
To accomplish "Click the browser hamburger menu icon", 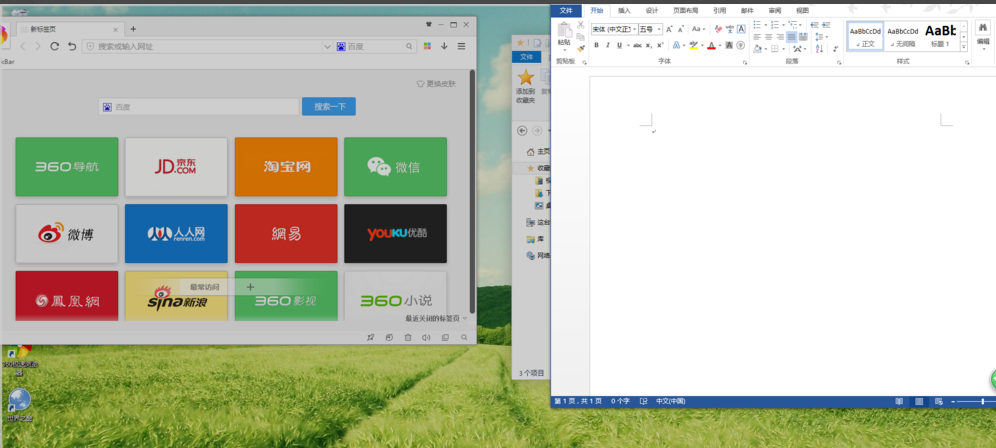I will point(461,46).
